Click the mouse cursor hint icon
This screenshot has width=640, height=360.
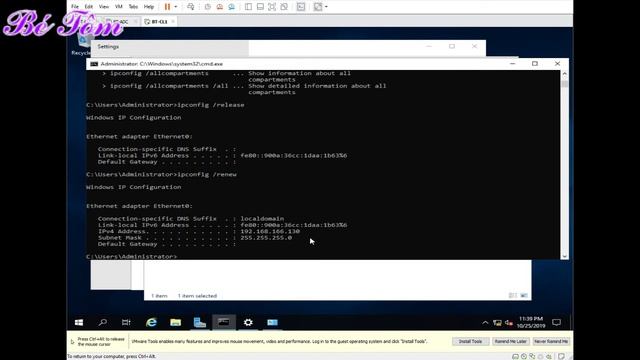tap(72, 342)
